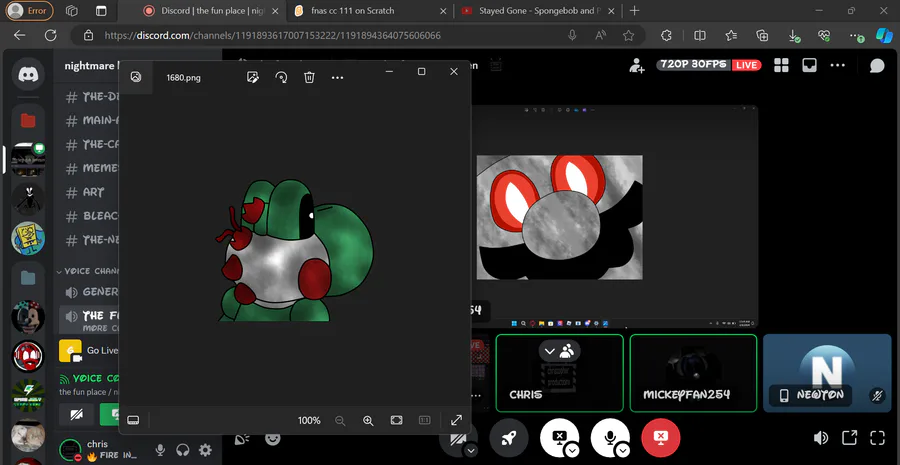Toggle deafen headphones on user panel
This screenshot has width=900, height=465.
[183, 450]
